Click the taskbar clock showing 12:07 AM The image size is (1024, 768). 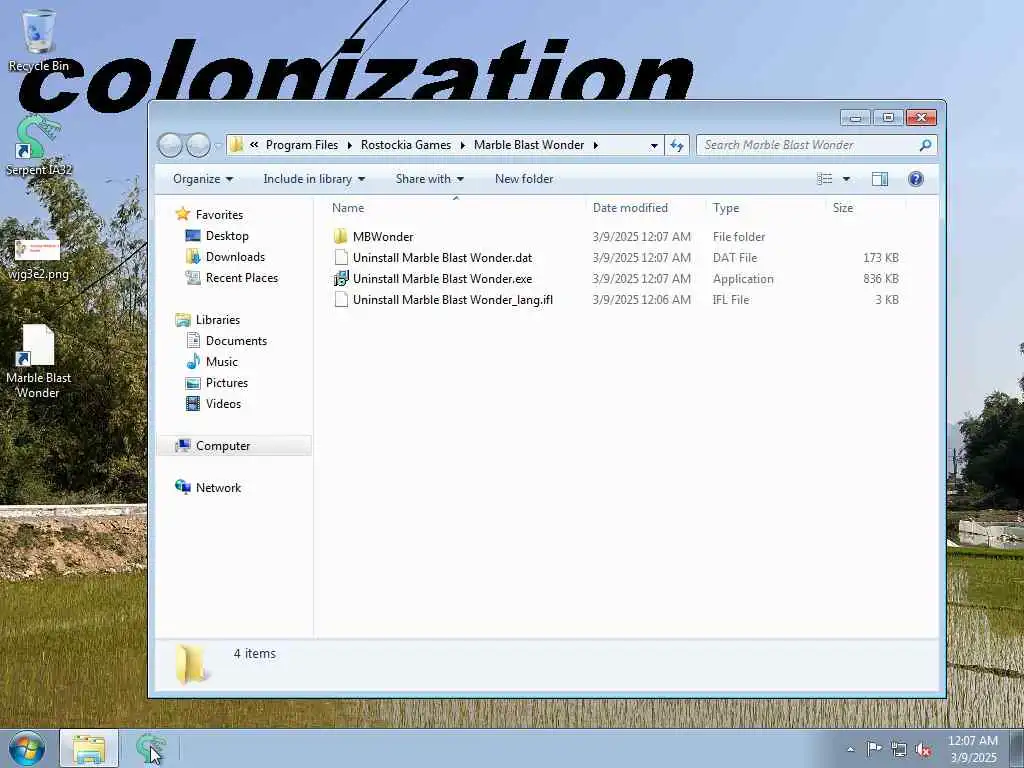[x=972, y=749]
